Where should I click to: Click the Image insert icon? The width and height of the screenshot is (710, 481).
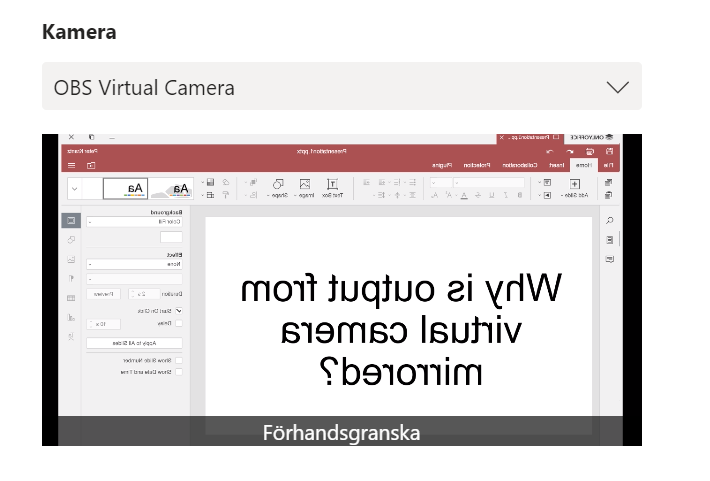point(305,184)
